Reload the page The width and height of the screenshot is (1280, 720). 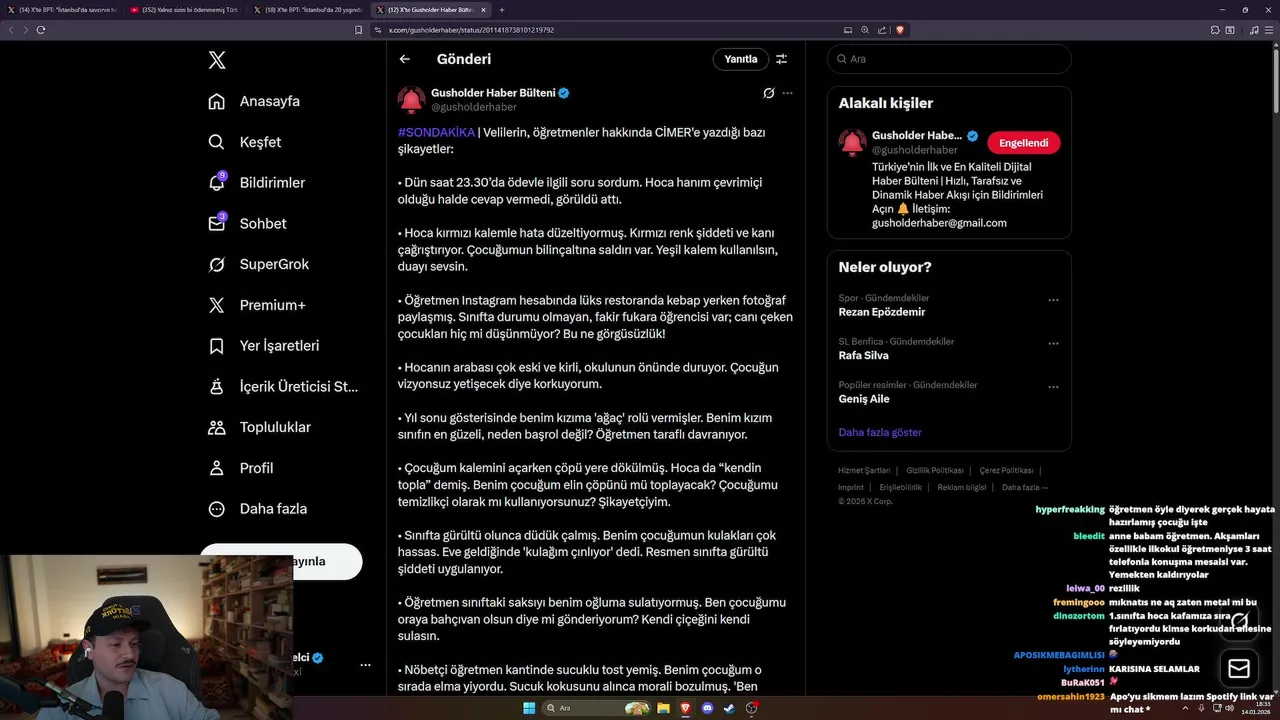pyautogui.click(x=41, y=30)
